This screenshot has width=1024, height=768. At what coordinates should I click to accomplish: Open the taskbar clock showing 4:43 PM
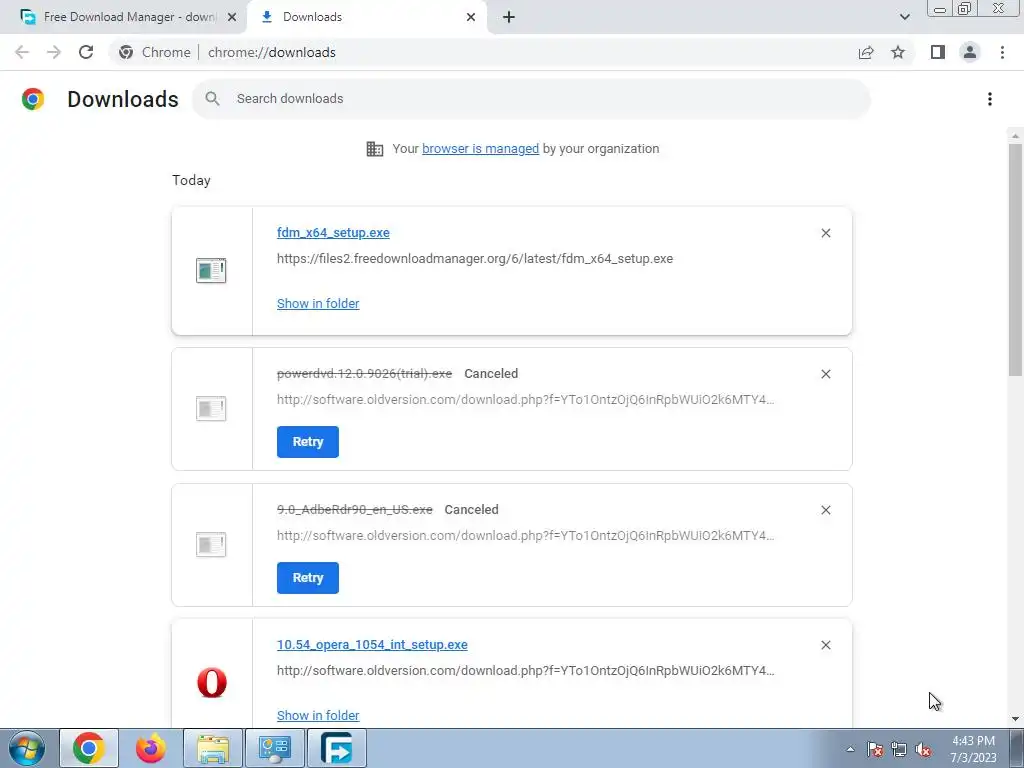973,749
